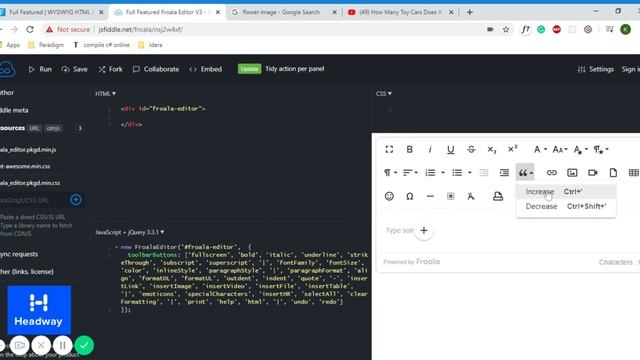Insert ordered list

[430, 173]
